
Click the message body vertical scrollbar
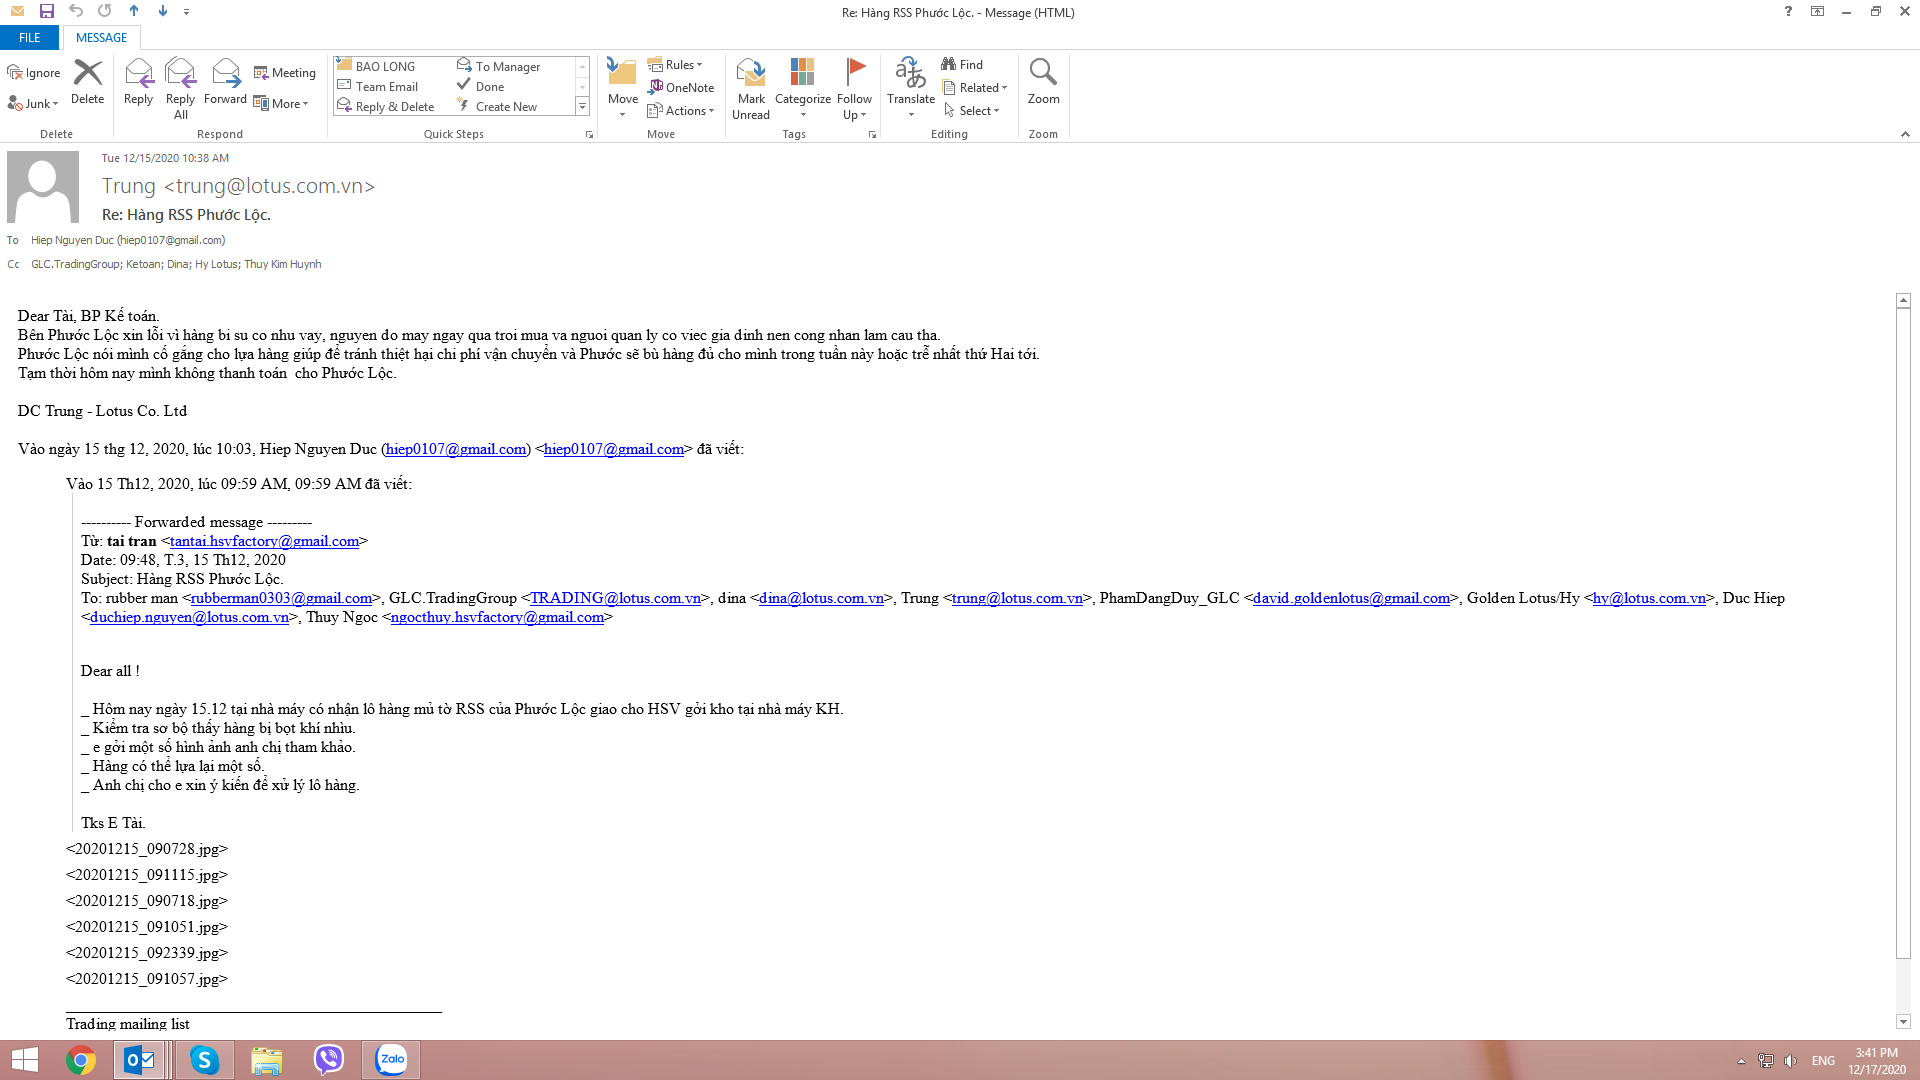click(1903, 632)
